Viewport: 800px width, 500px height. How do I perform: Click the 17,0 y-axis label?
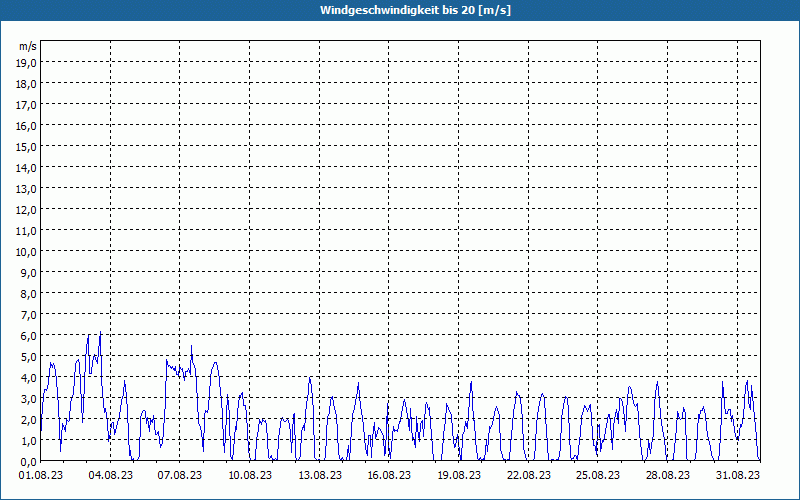[x=27, y=105]
